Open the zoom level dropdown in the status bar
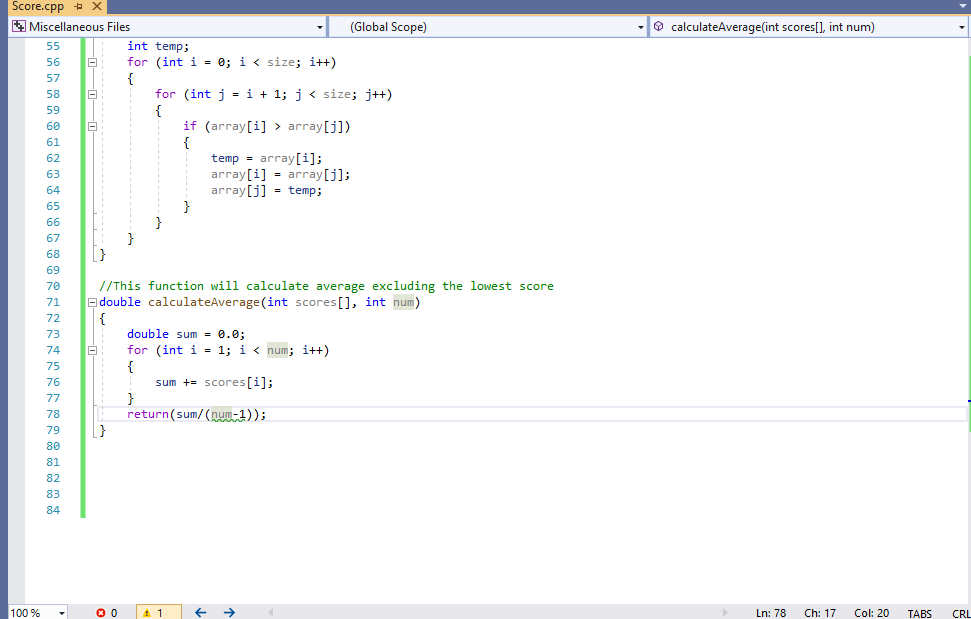 60,612
